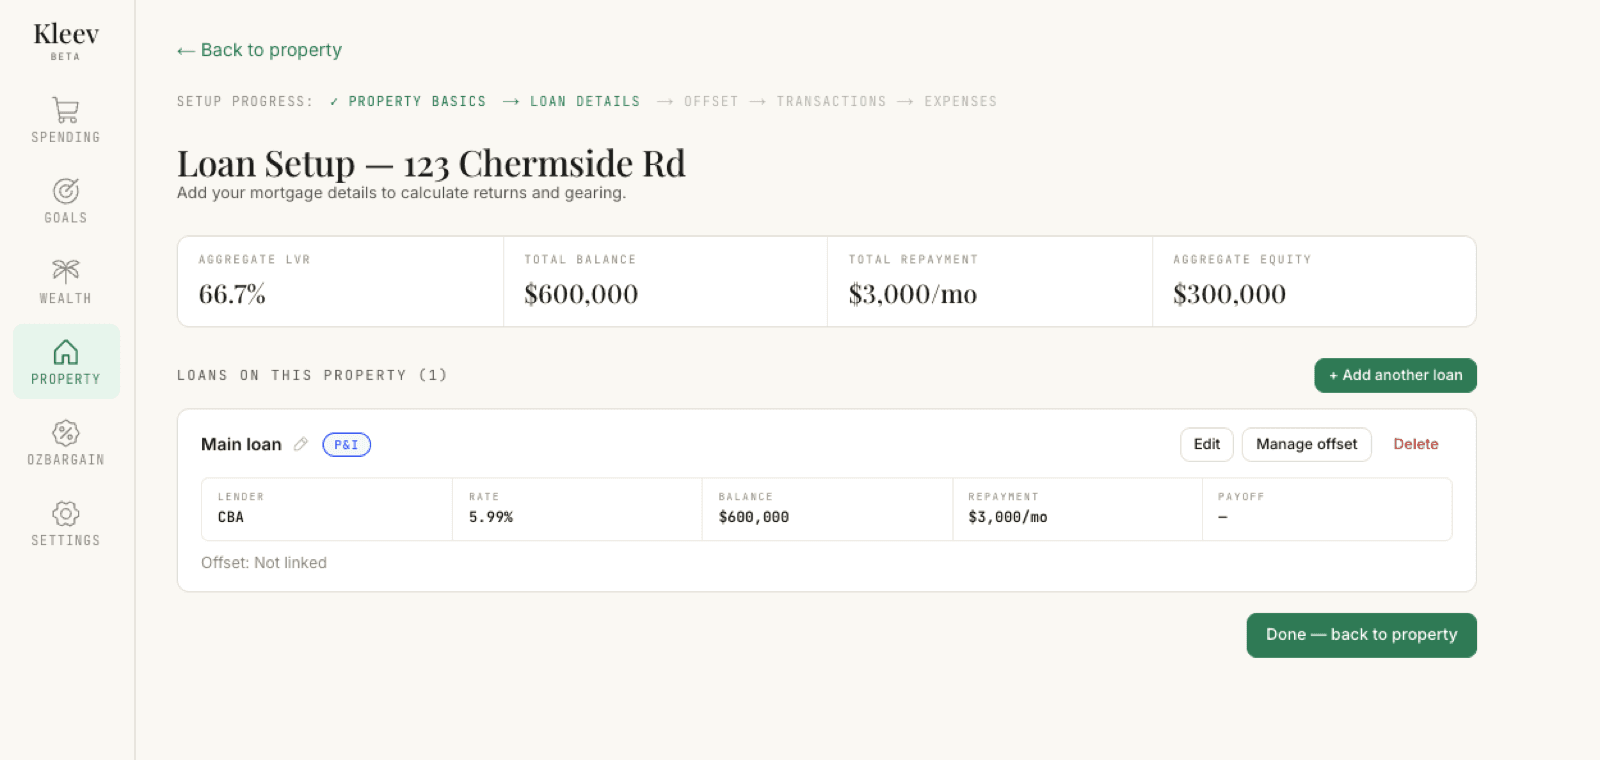Open the Spending cart icon

coord(66,110)
